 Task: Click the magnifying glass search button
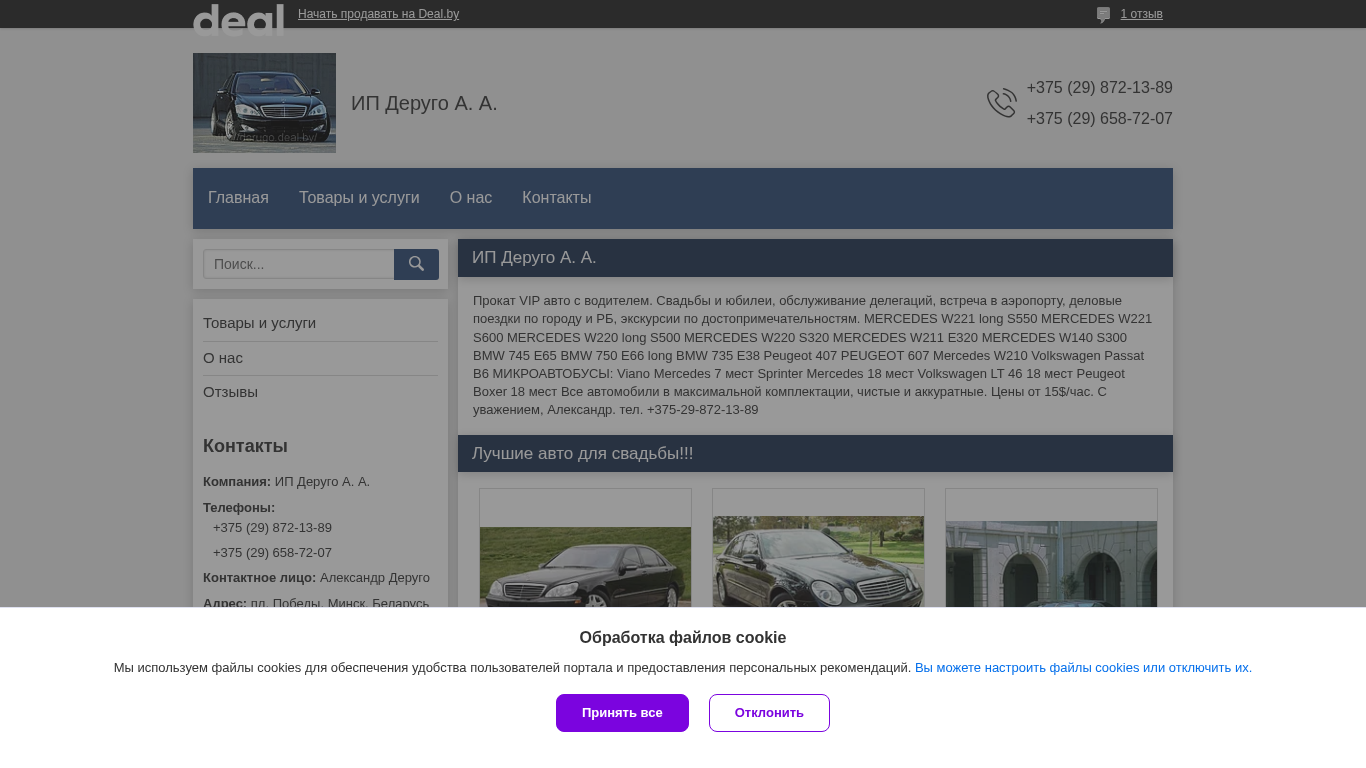(x=416, y=264)
